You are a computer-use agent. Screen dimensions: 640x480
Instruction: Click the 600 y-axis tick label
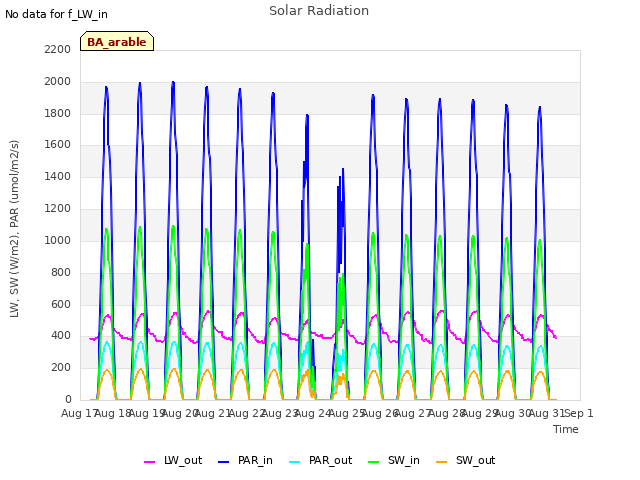pyautogui.click(x=61, y=304)
